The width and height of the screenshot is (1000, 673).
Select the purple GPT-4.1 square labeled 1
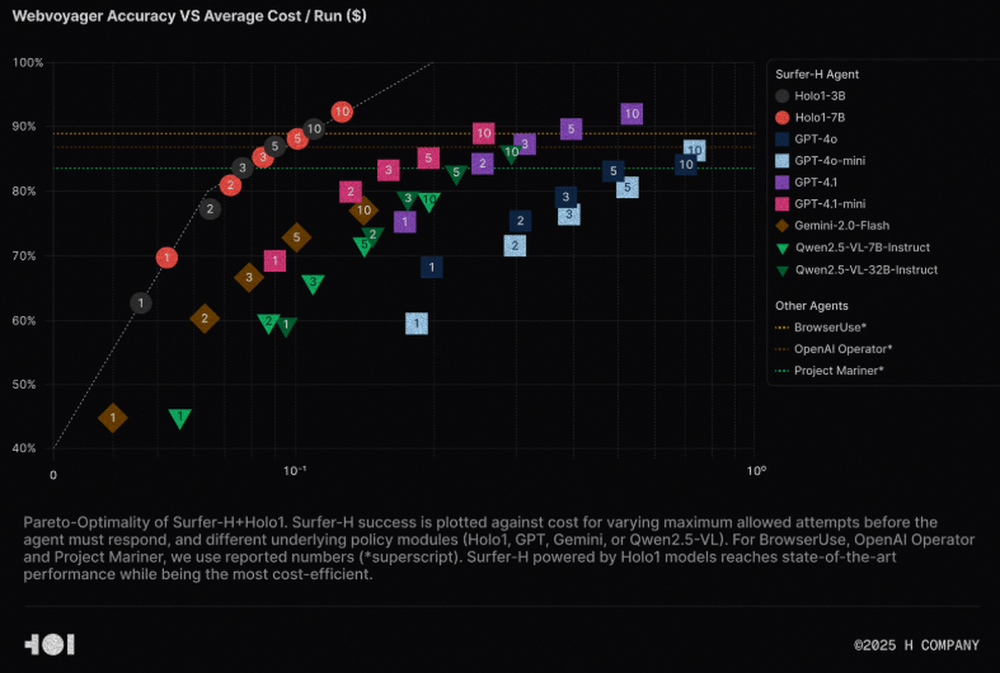pos(404,222)
